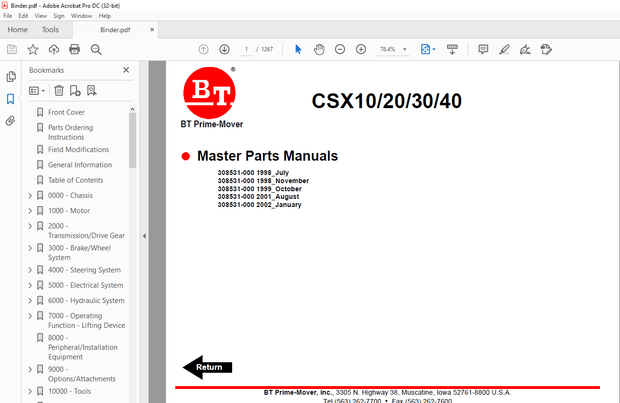Open the Front Cover bookmark

click(x=66, y=112)
